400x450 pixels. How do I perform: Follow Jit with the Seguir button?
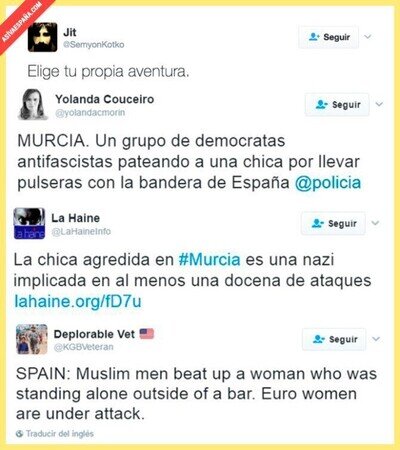pyautogui.click(x=329, y=37)
